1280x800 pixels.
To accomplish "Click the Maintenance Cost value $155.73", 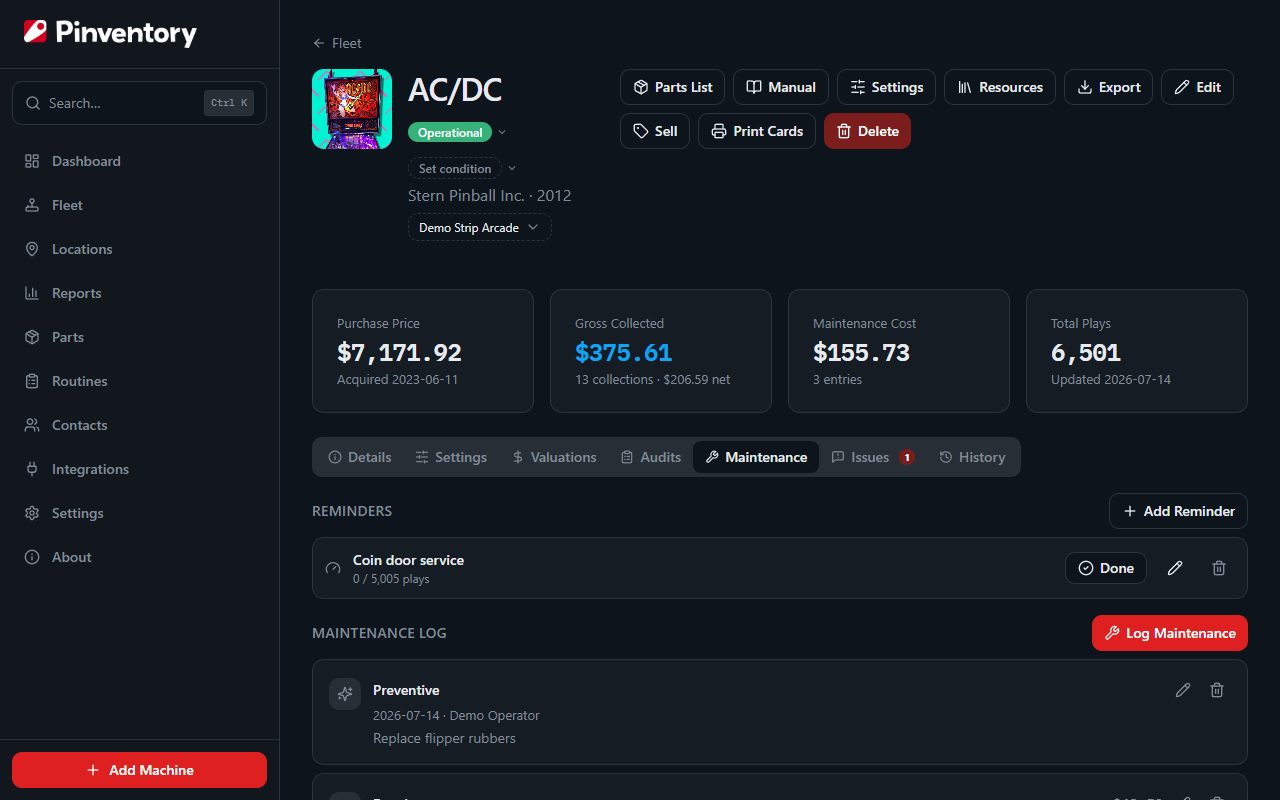I will click(x=861, y=353).
